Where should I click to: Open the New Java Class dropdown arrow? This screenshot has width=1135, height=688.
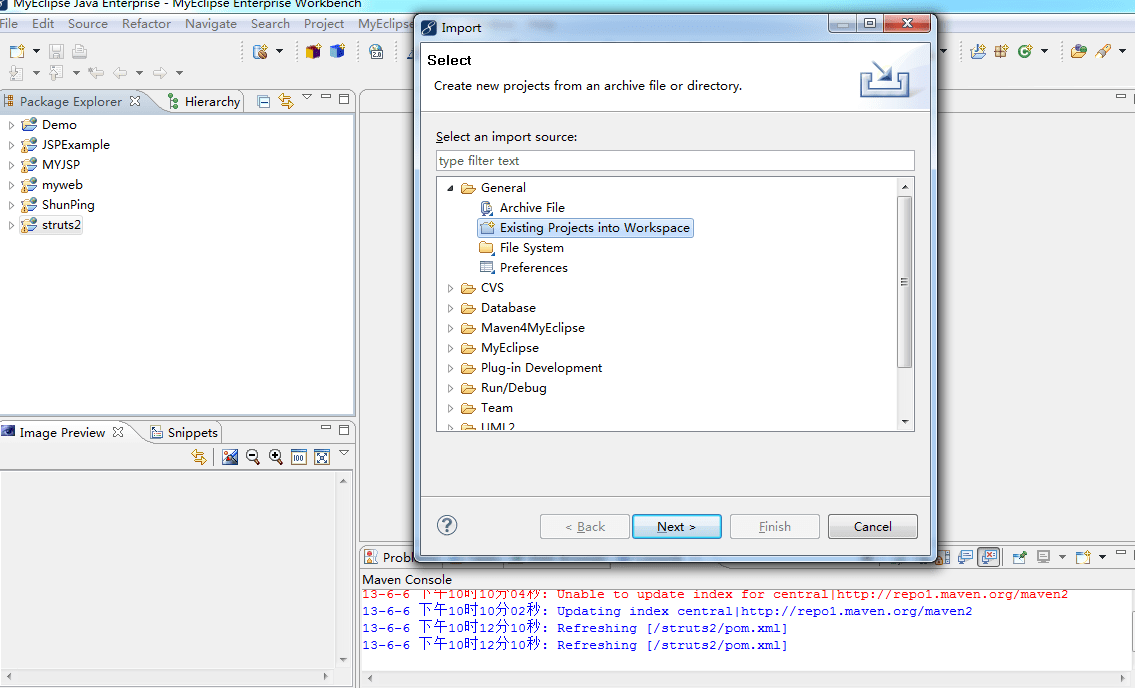tap(1044, 51)
